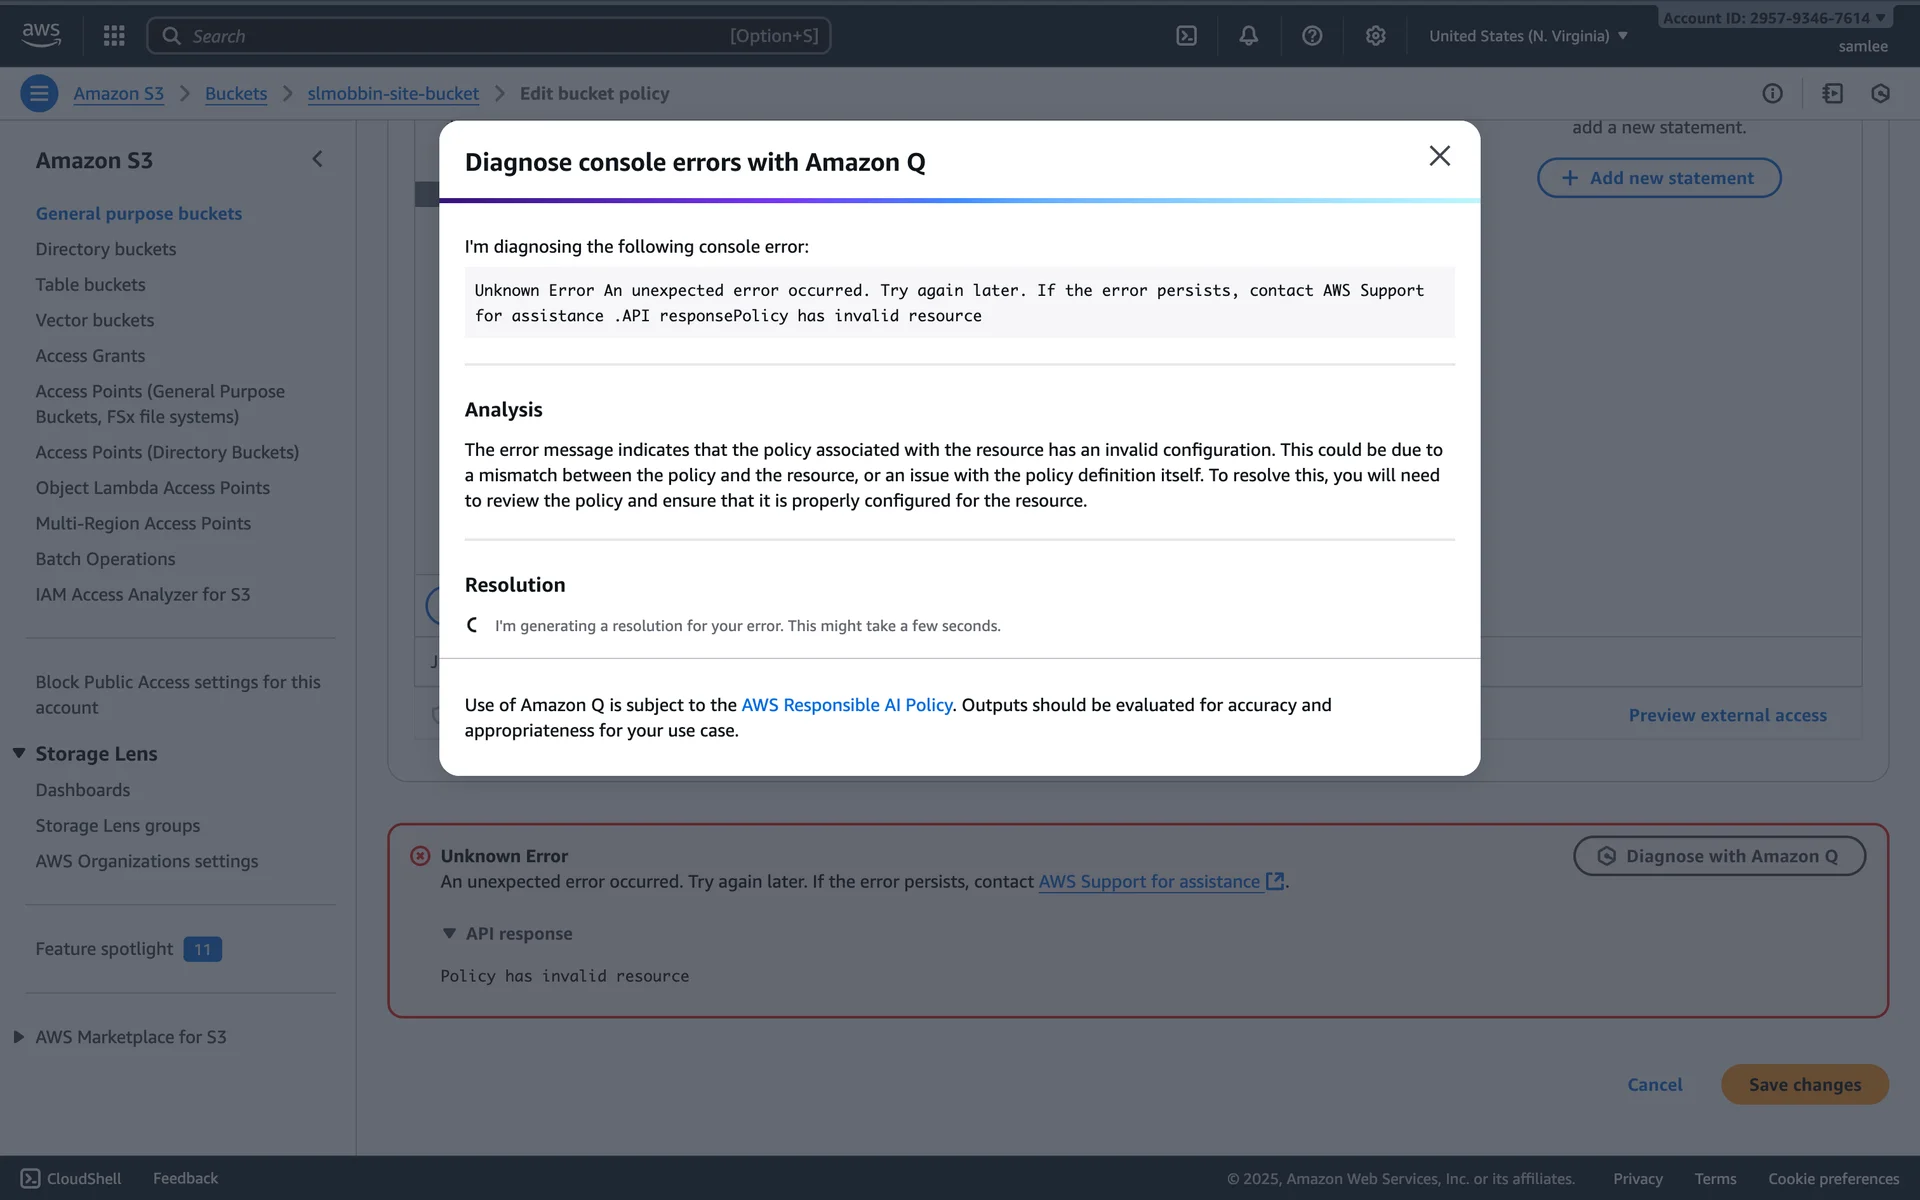Expand AWS Marketplace for S3

coord(19,1037)
